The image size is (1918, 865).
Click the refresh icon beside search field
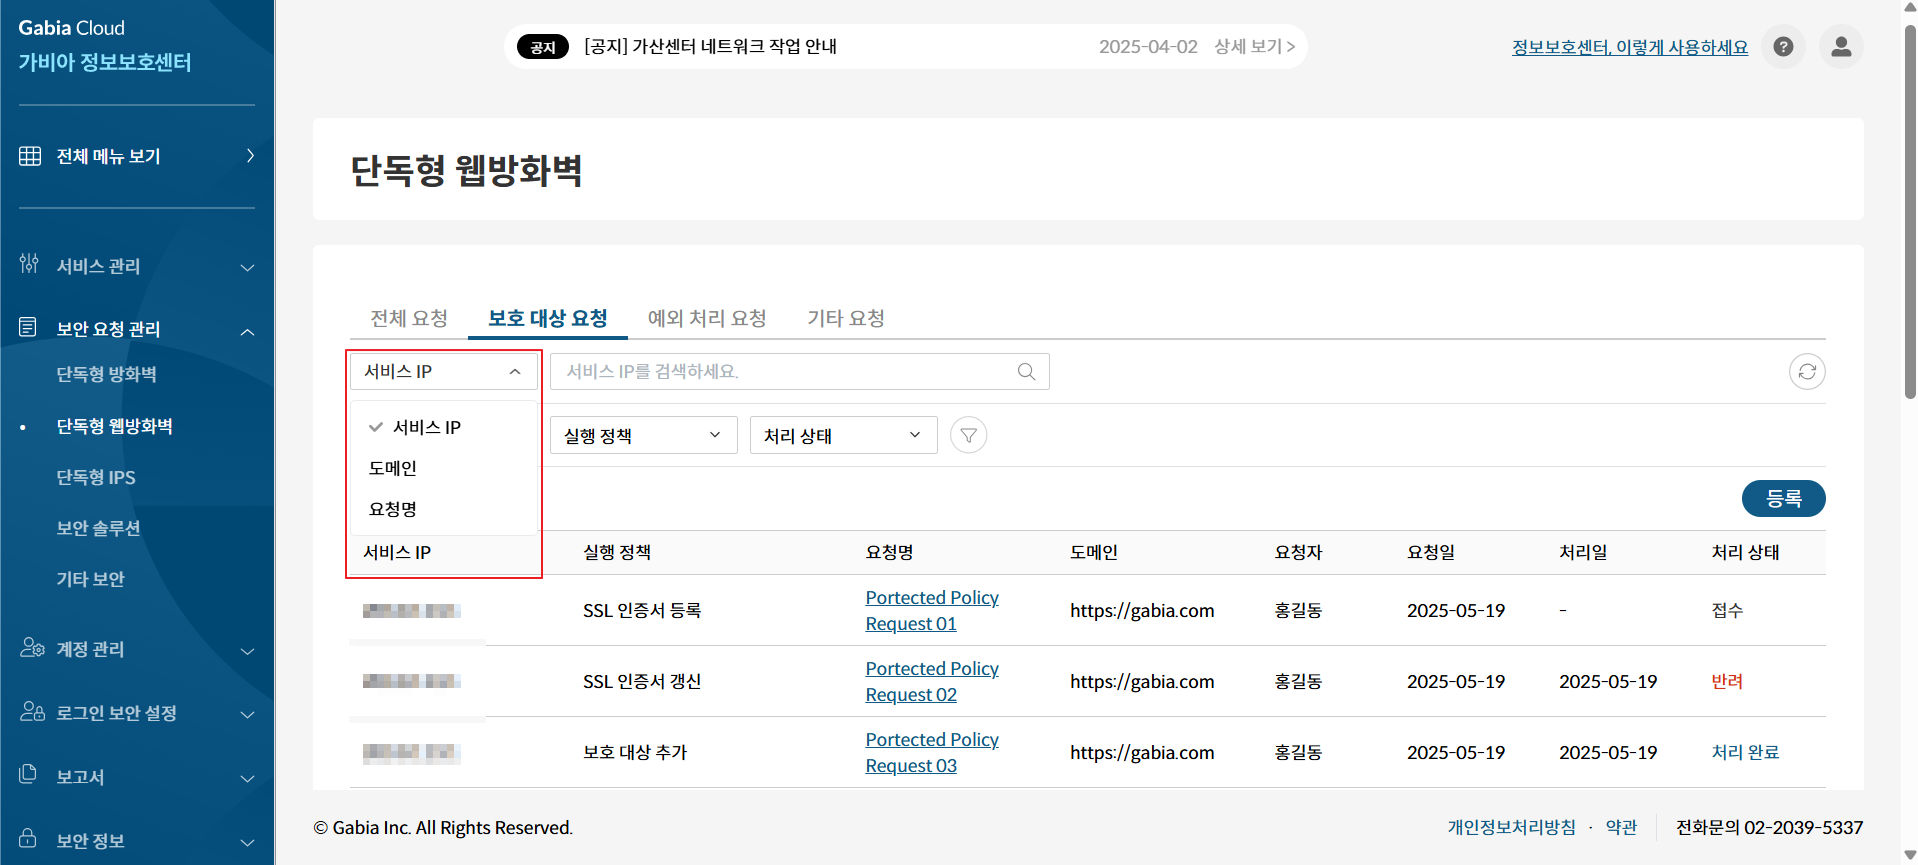pos(1807,372)
